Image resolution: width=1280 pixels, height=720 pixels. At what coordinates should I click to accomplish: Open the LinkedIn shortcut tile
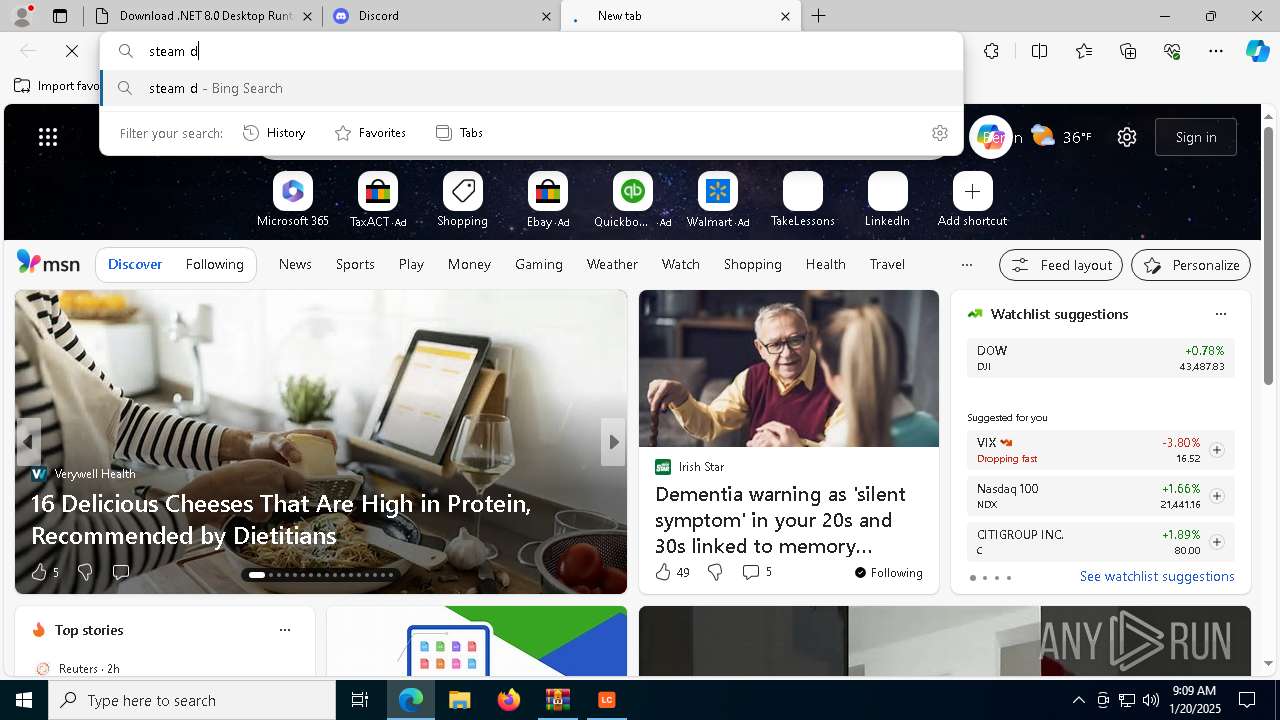887,199
